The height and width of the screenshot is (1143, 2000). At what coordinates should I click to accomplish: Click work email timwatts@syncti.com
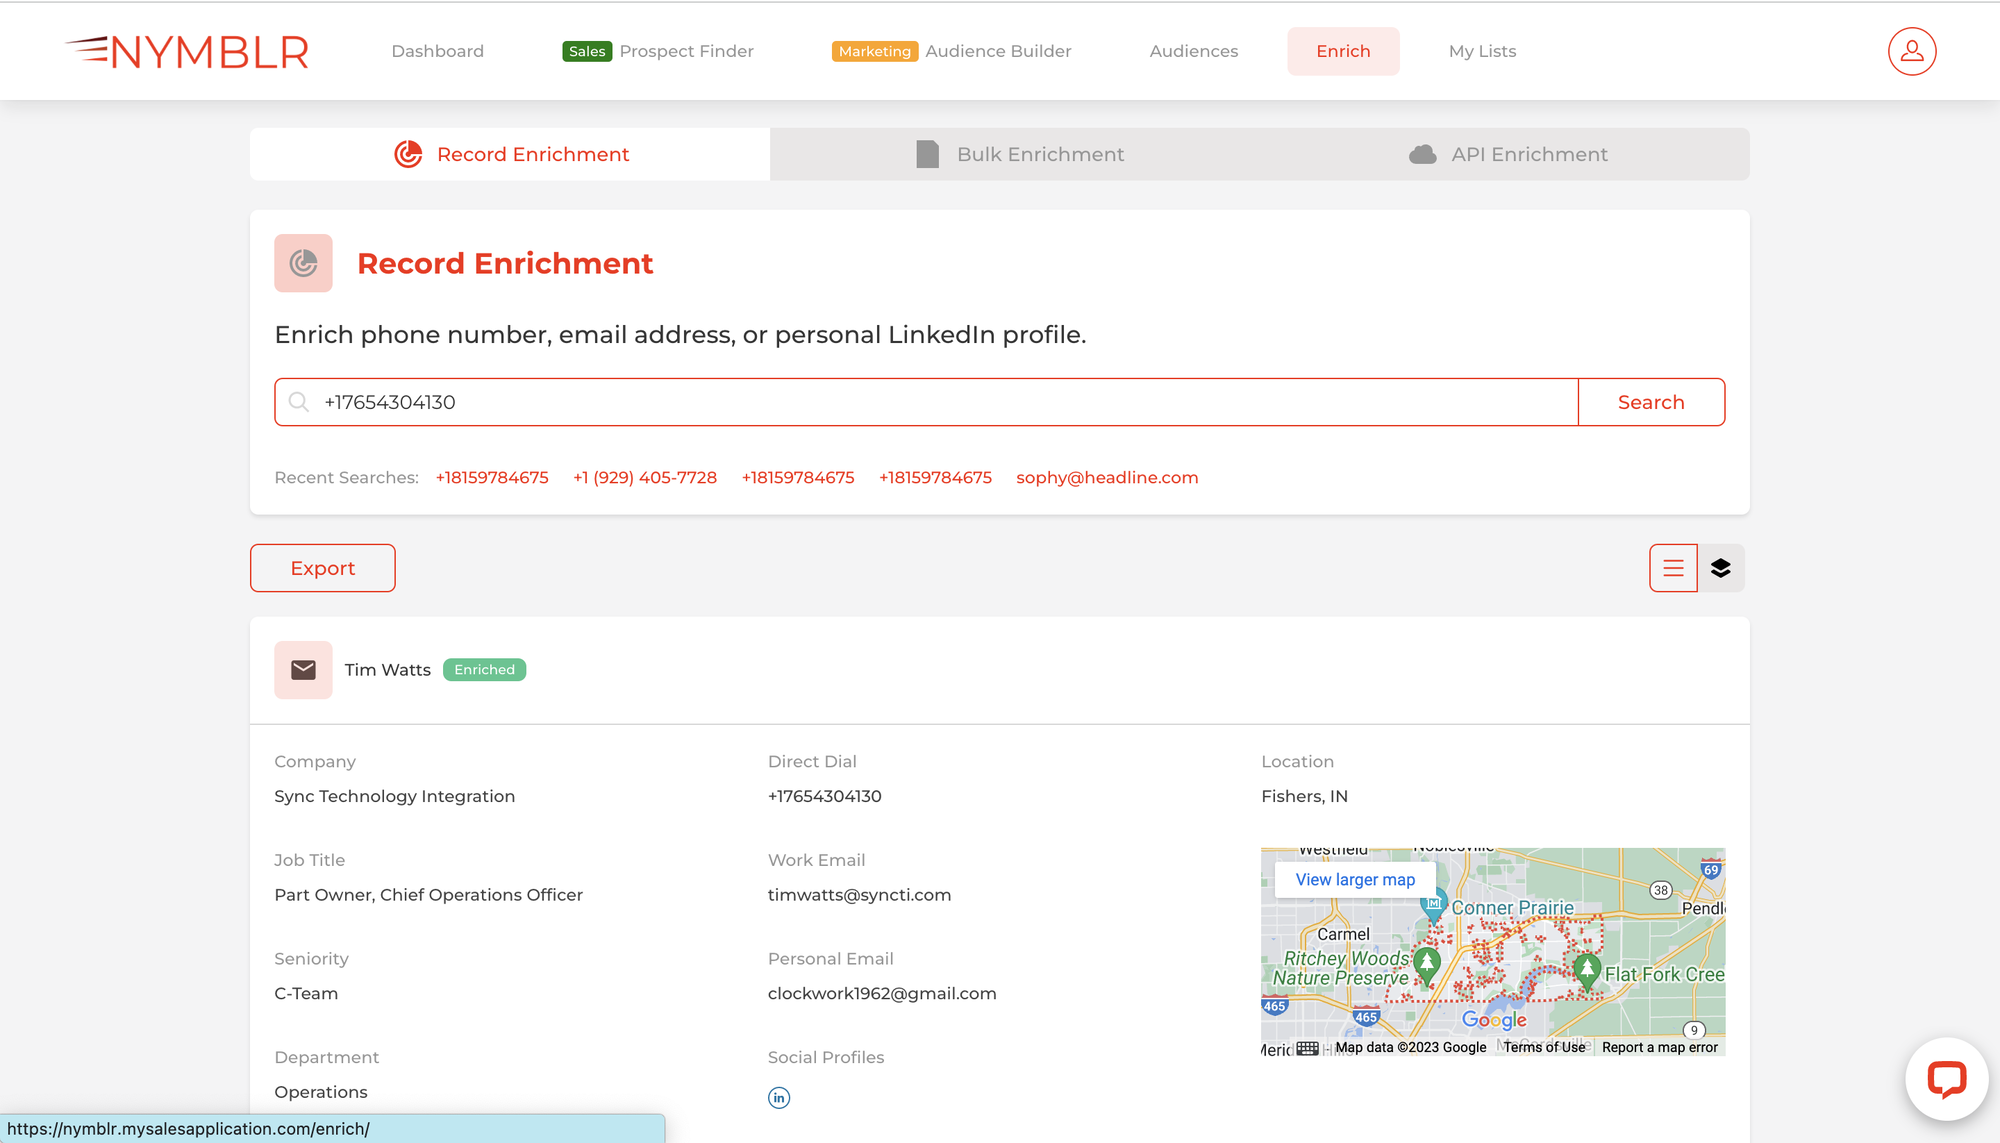click(859, 895)
